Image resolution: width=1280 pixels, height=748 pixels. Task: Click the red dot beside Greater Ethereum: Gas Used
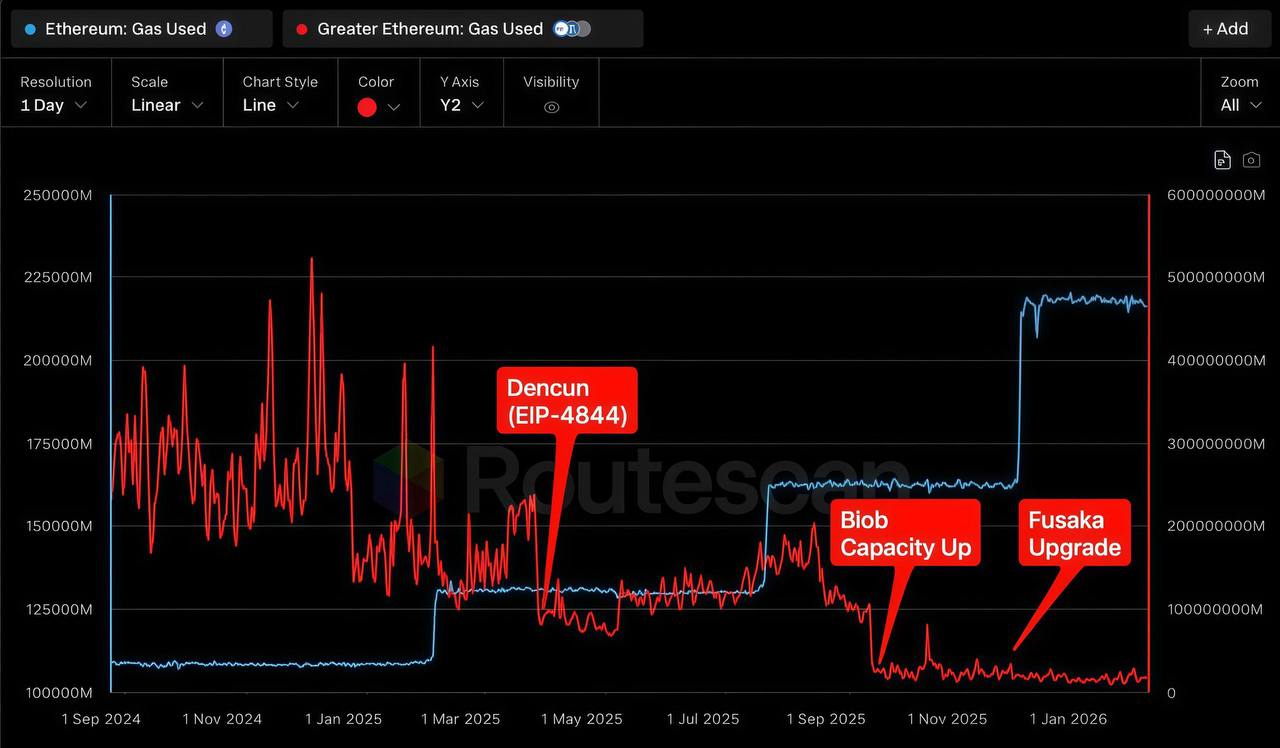click(x=302, y=29)
